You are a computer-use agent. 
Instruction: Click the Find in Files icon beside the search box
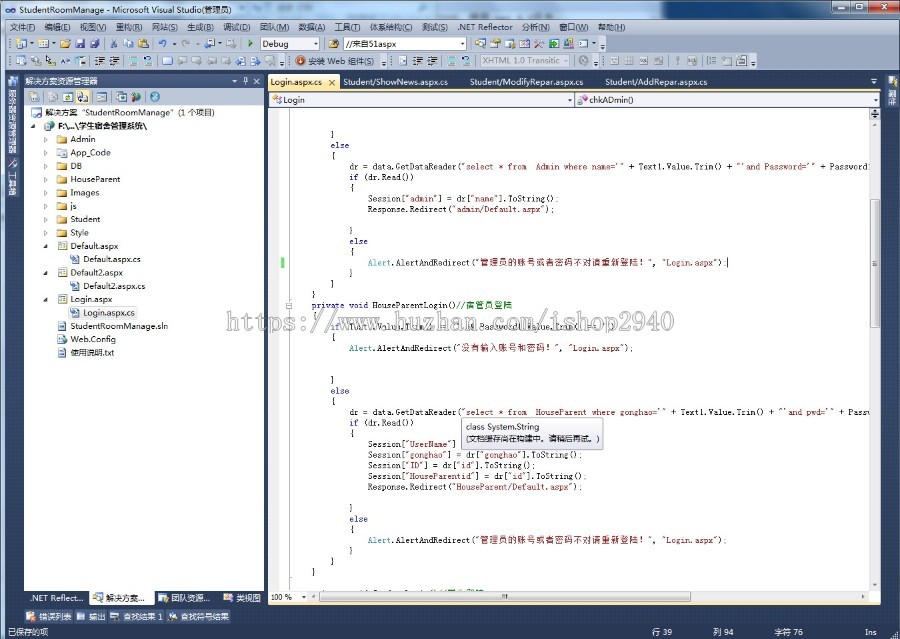click(333, 44)
